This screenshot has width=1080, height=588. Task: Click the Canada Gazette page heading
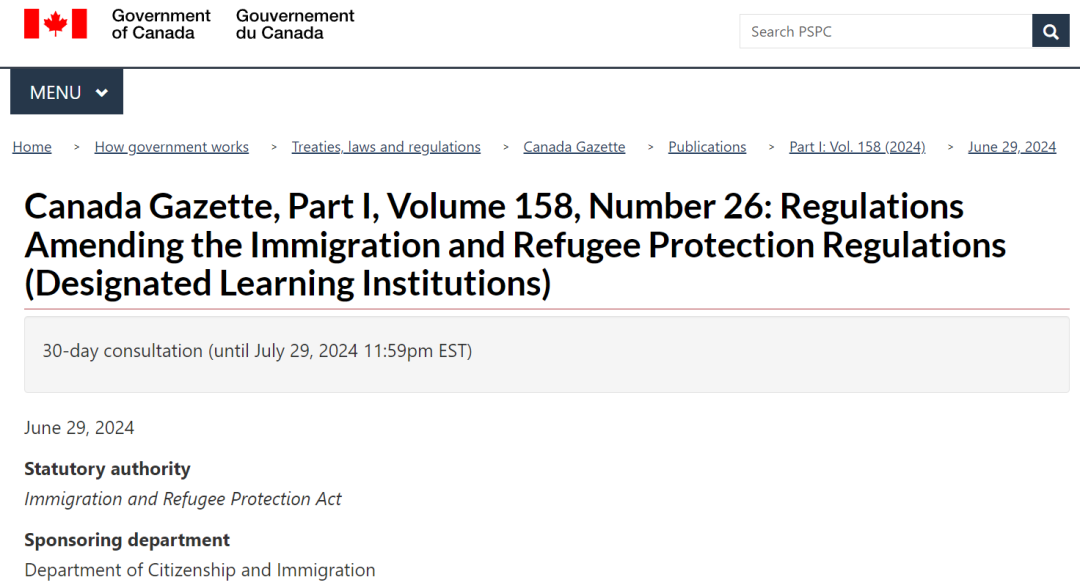[x=515, y=245]
